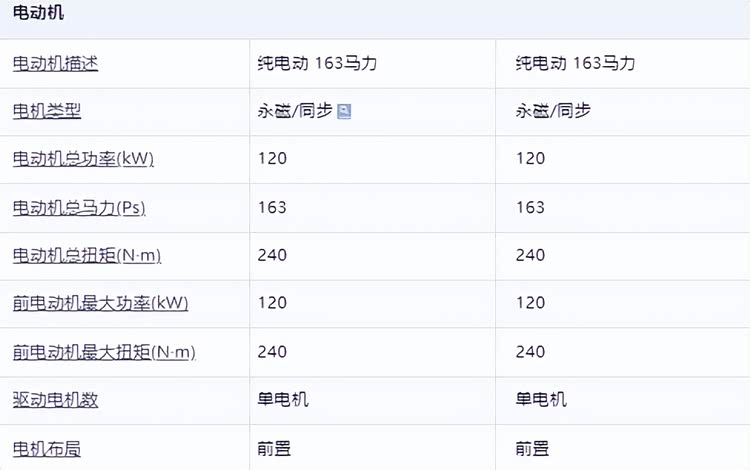Open the 电动机描述 parameter link
This screenshot has height=470, width=750.
[55, 64]
